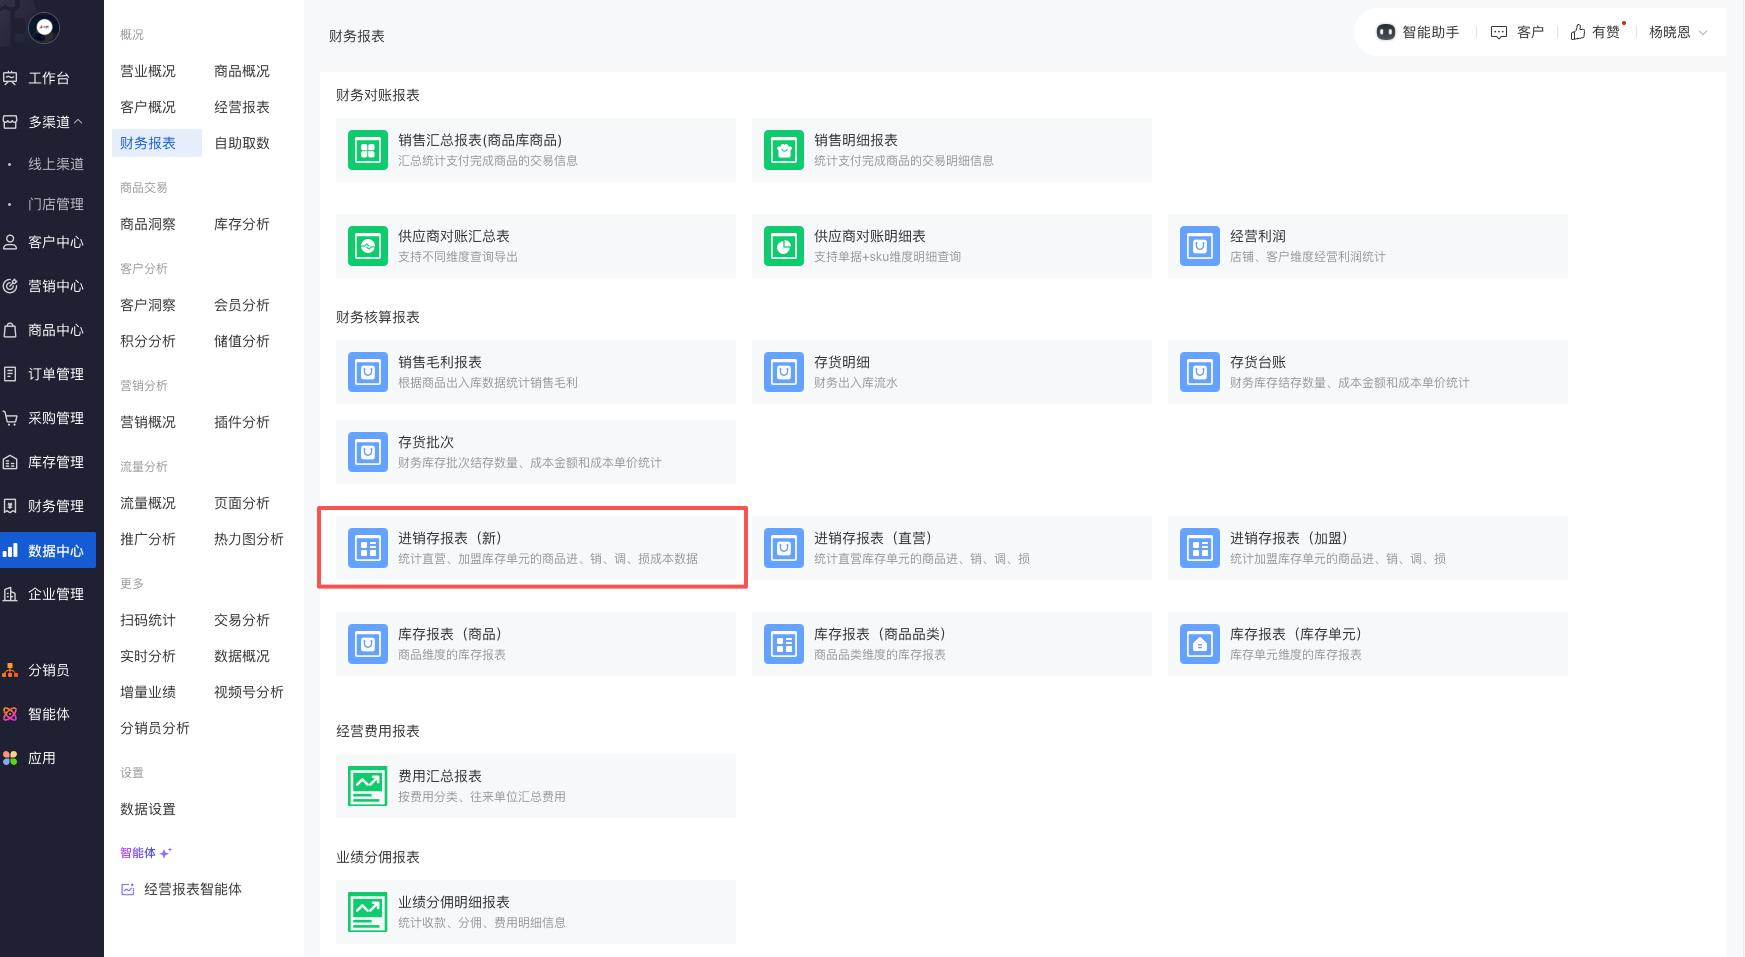
Task: Click the 库存报表（库存单元）house icon
Action: 1200,645
